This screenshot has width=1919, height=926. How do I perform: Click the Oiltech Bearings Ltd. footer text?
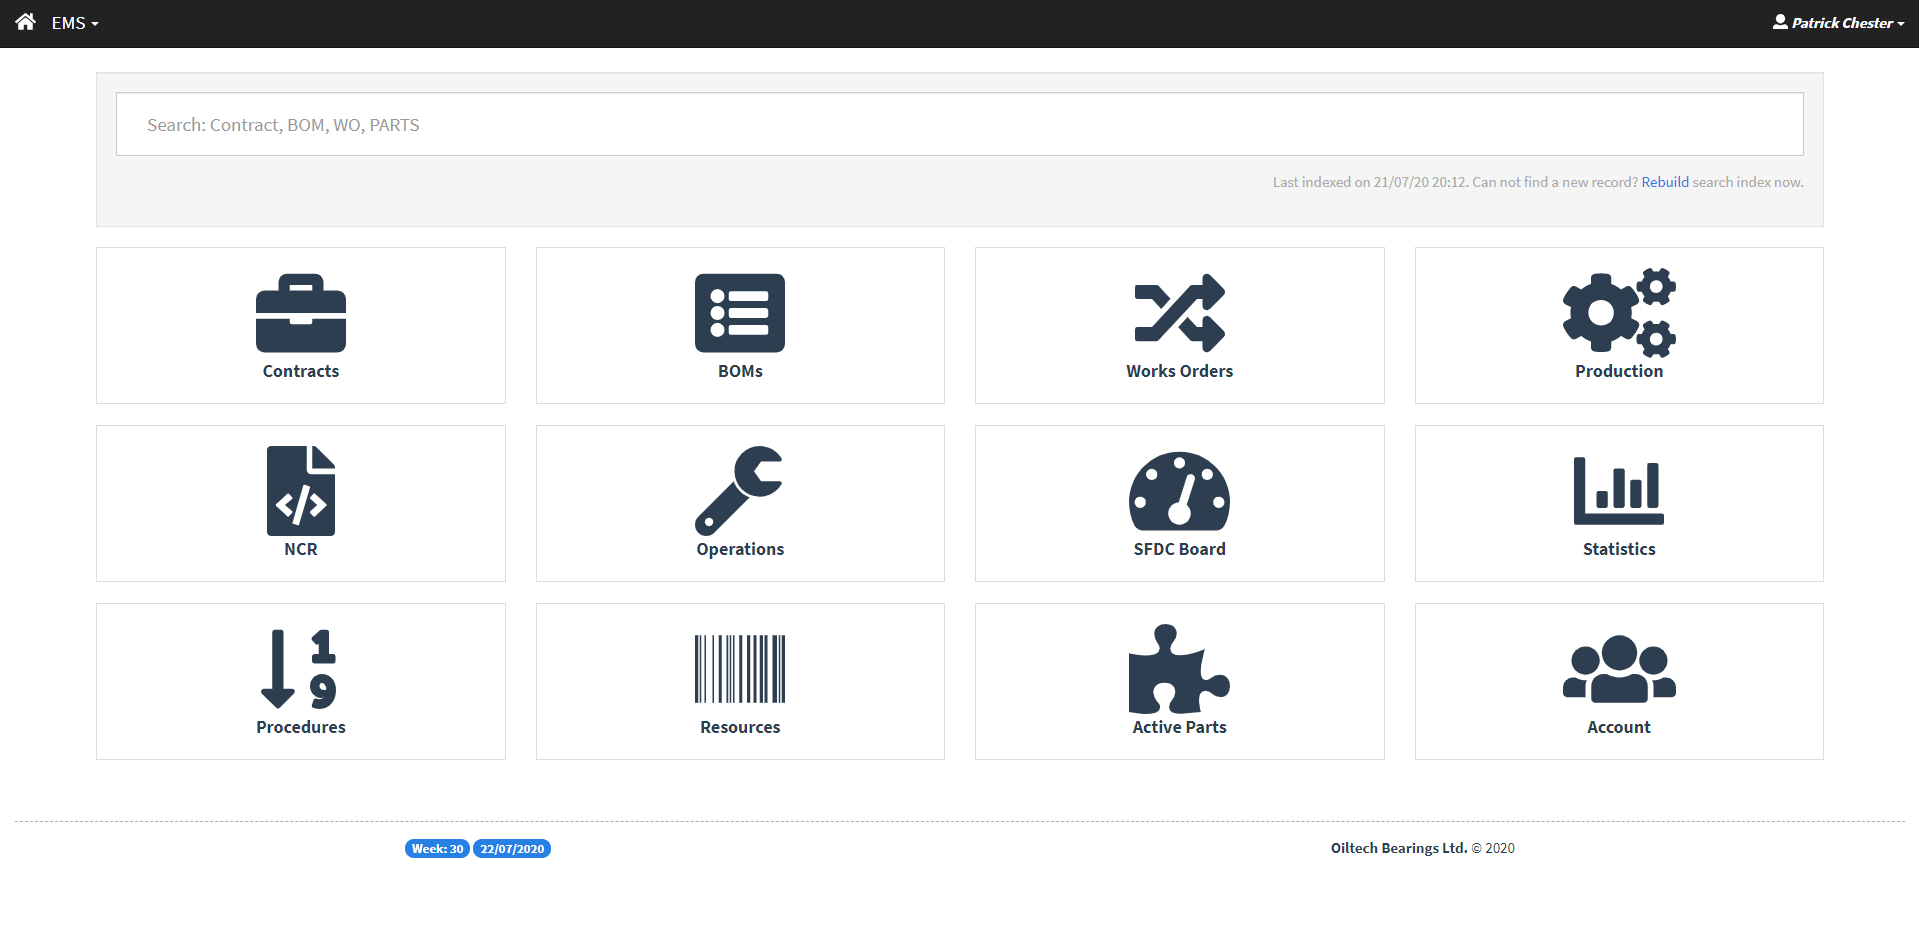tap(1398, 848)
